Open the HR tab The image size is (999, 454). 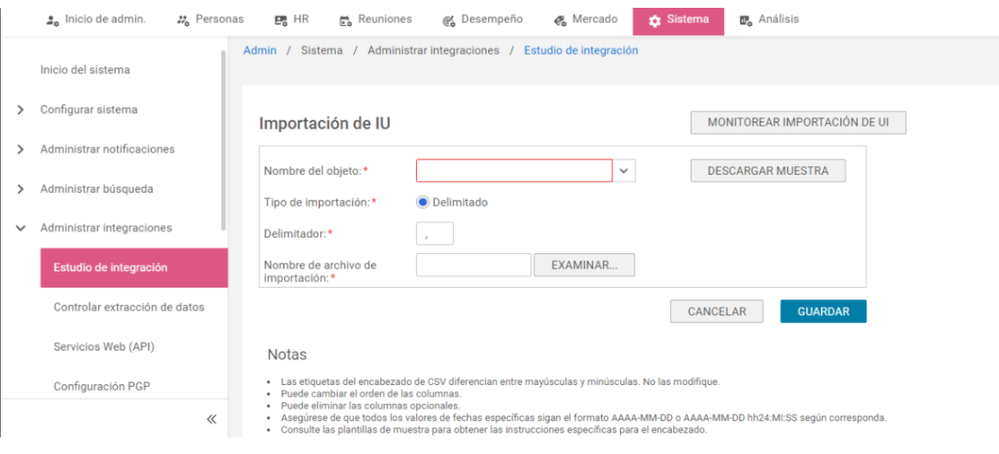point(291,20)
